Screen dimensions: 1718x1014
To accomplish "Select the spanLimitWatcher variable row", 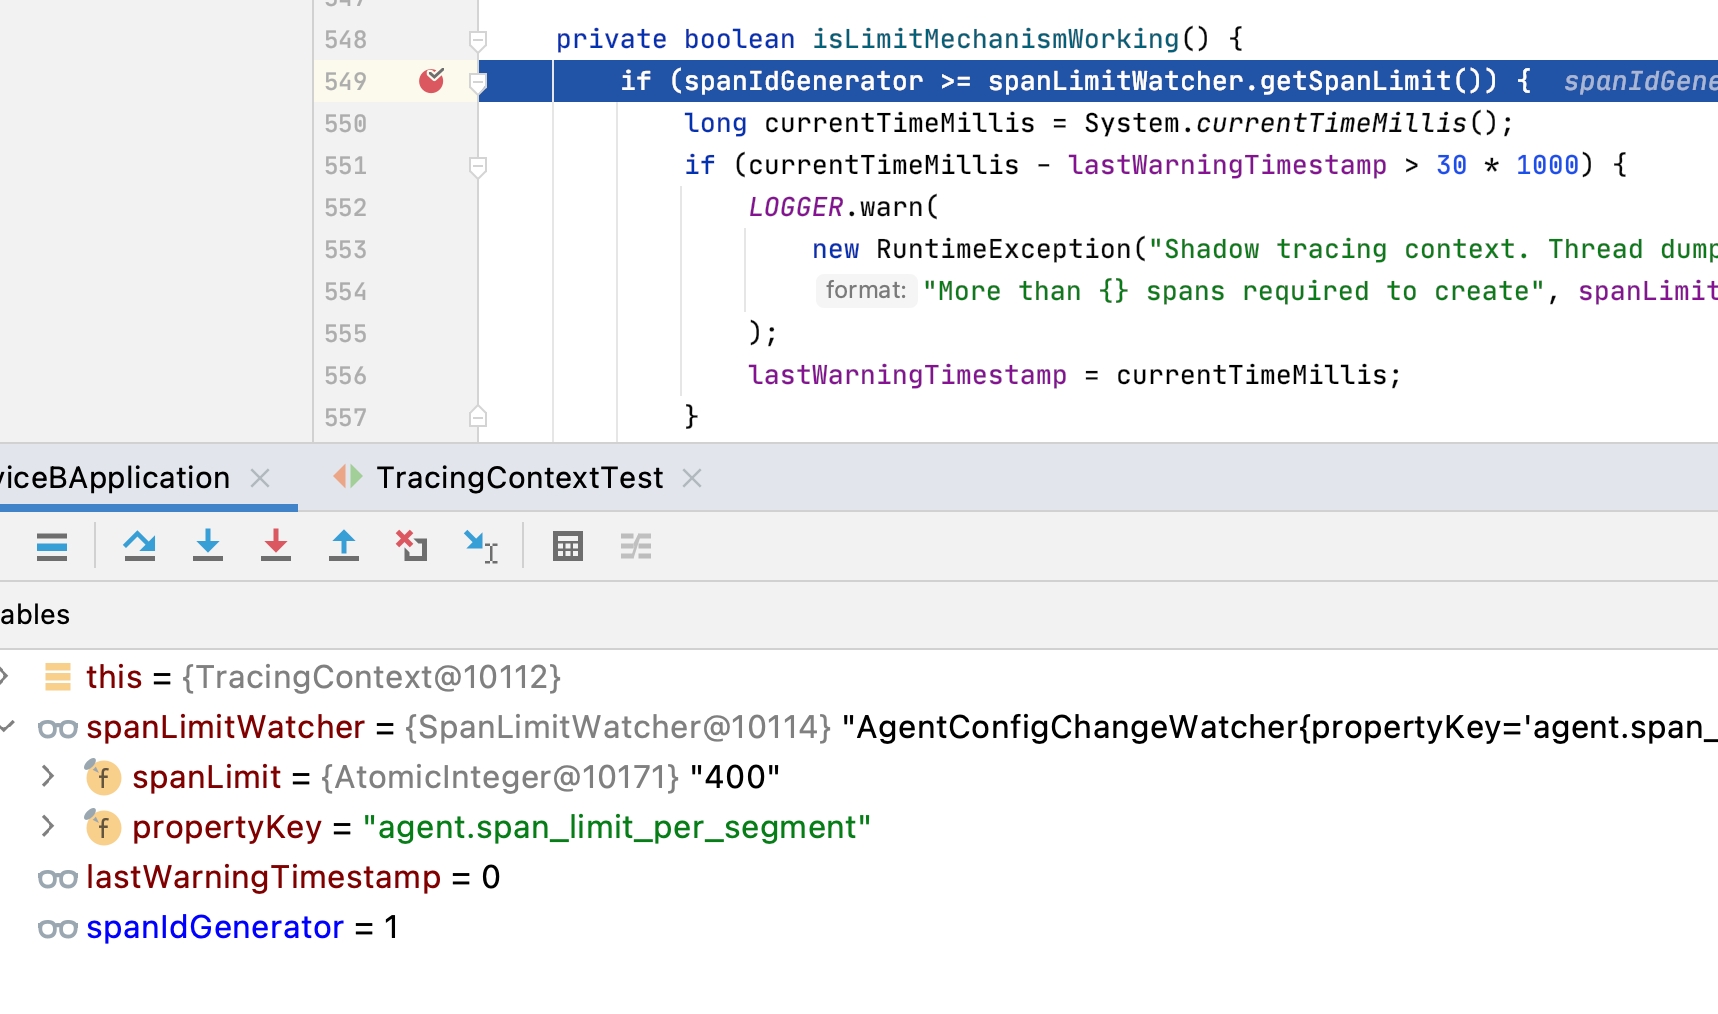I will [x=859, y=727].
